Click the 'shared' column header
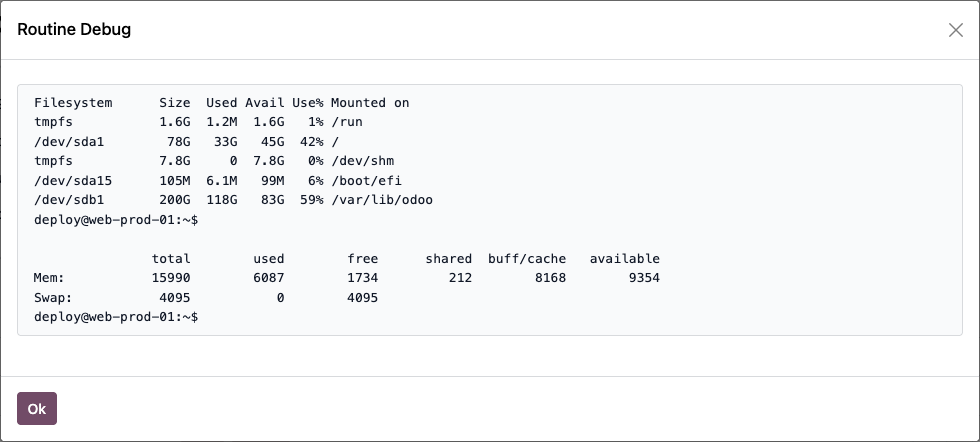980x442 pixels. coord(449,258)
